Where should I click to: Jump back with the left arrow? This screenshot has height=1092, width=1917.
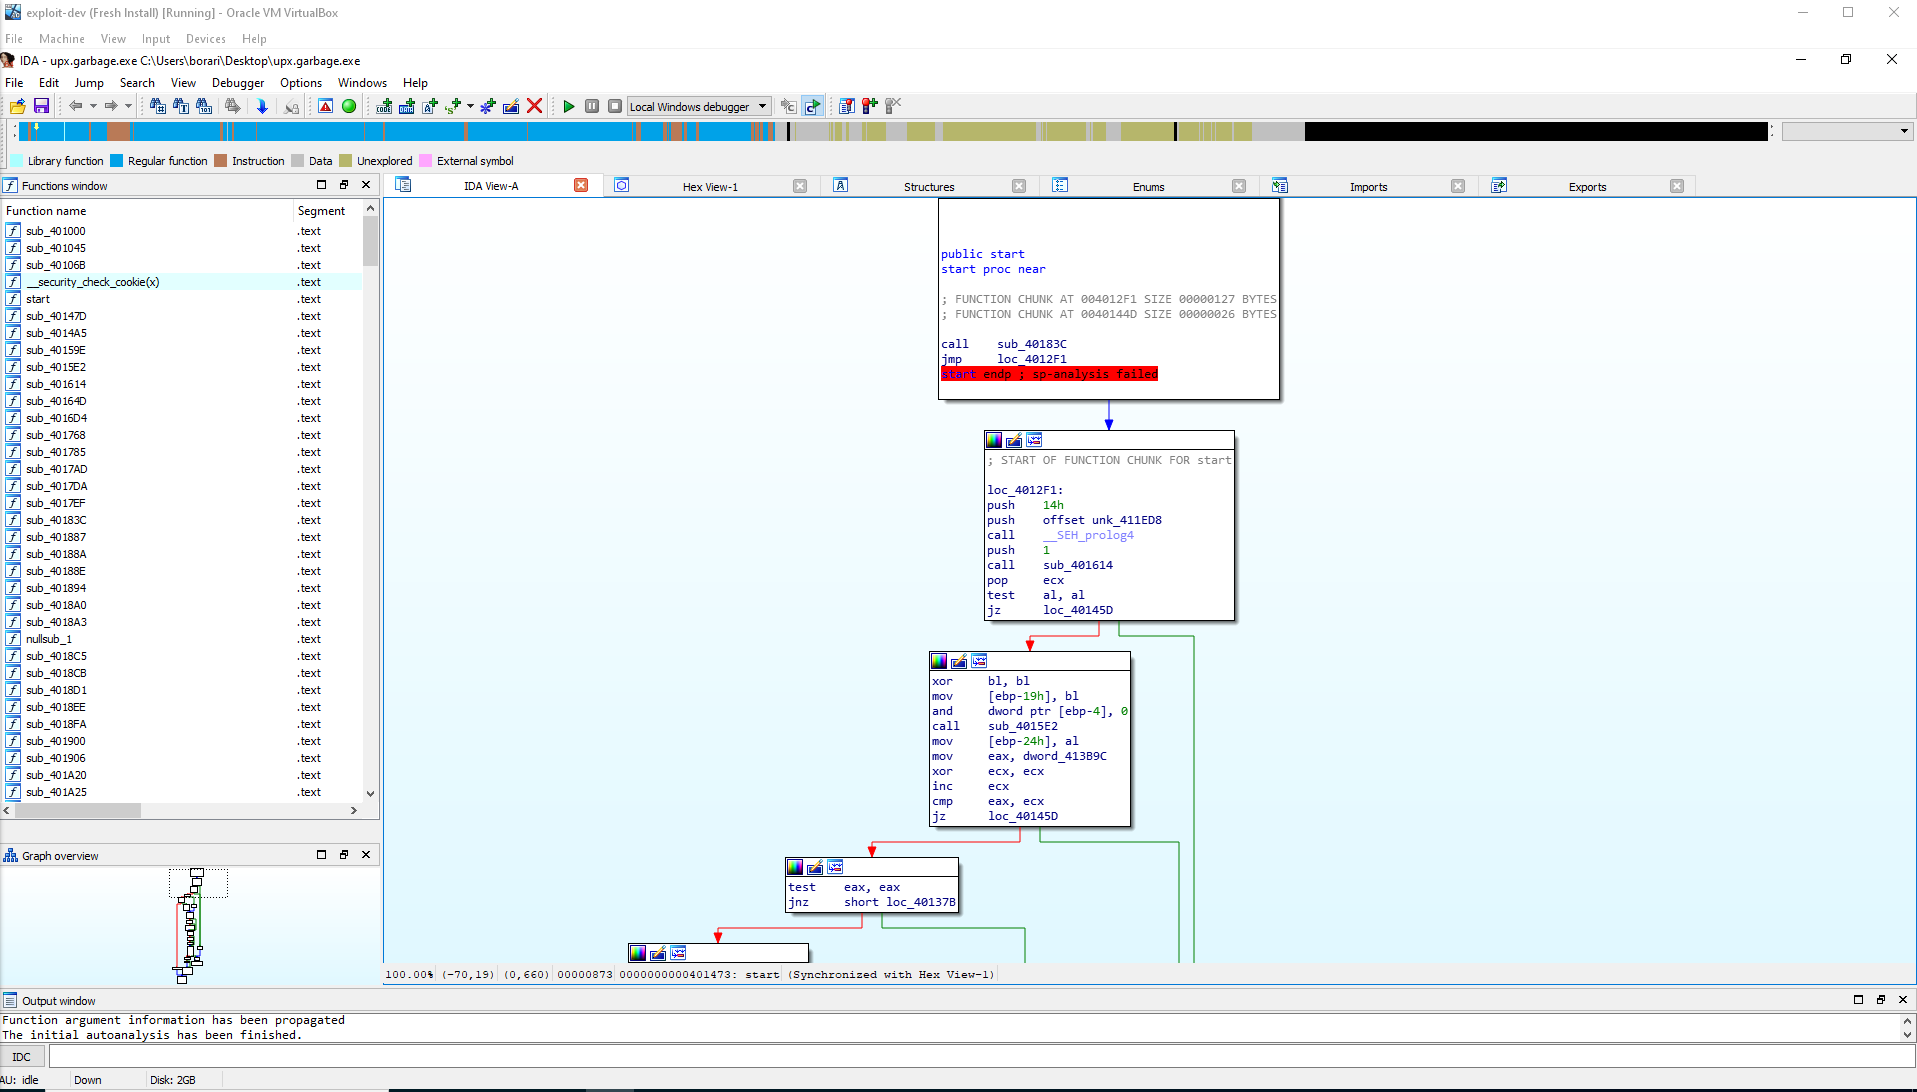click(x=76, y=106)
